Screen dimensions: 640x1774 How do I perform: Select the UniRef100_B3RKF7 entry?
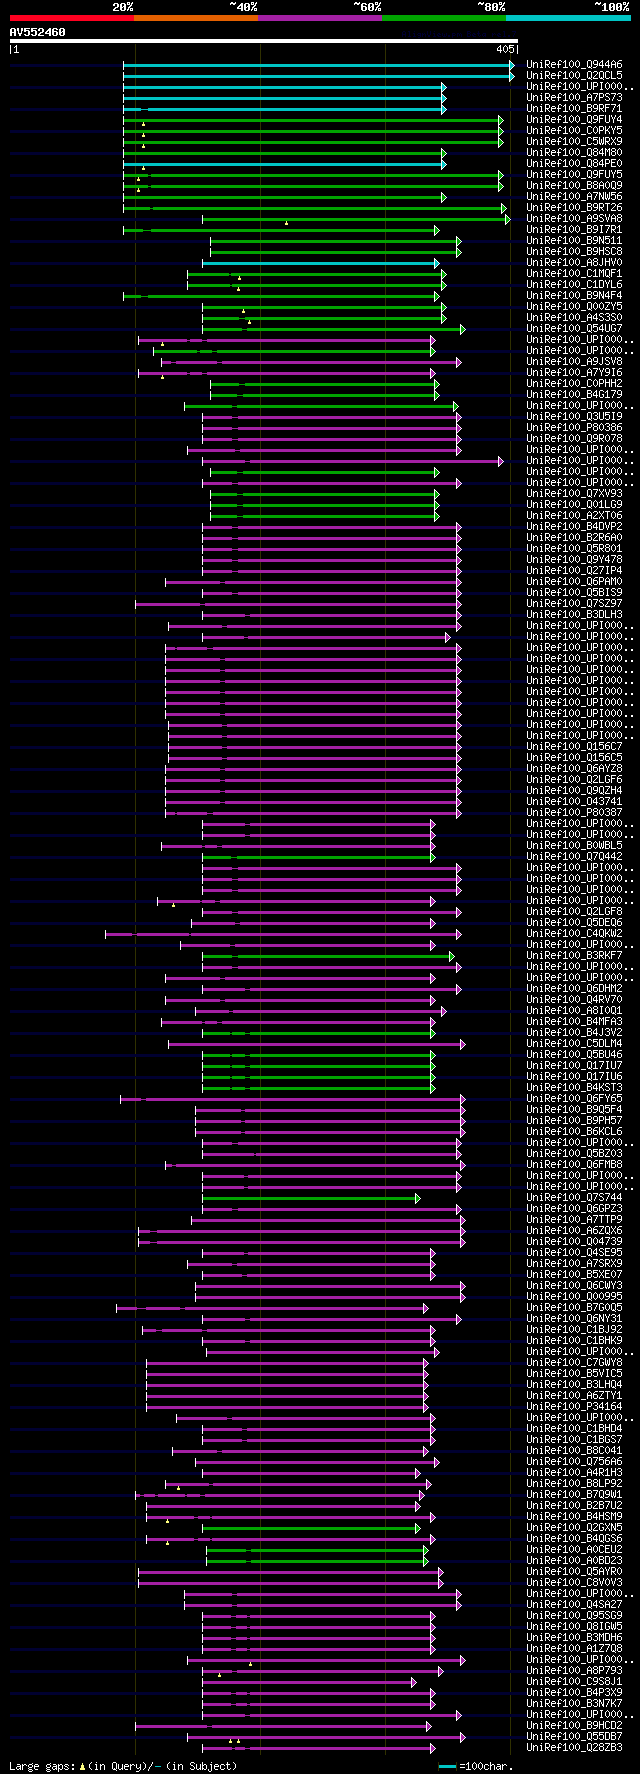pyautogui.click(x=574, y=956)
